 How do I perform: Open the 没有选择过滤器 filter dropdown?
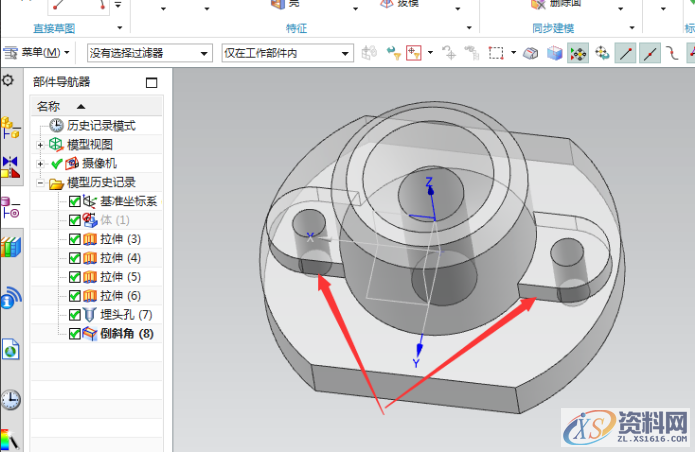[x=149, y=52]
